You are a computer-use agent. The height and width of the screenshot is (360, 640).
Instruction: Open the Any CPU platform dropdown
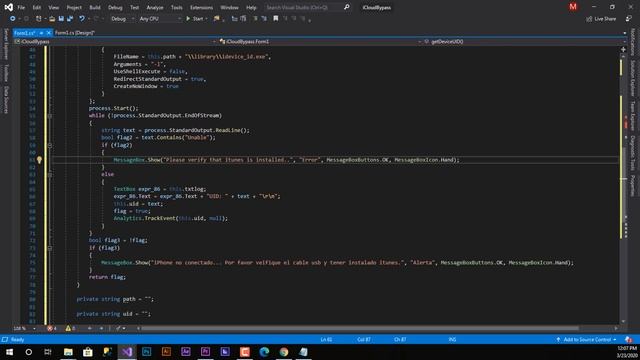pos(160,19)
